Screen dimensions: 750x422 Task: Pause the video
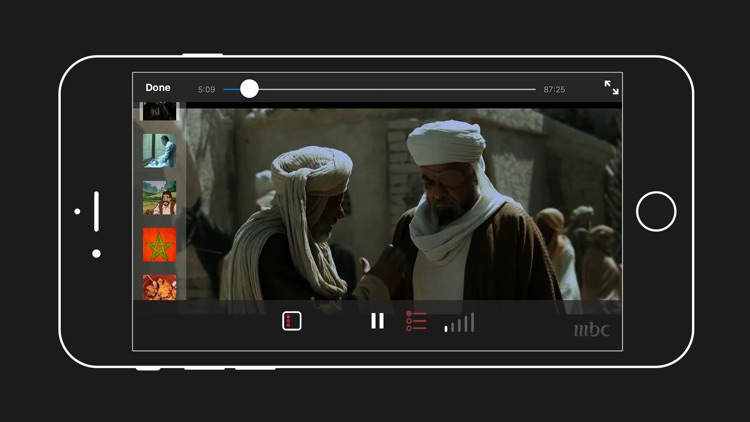[x=377, y=321]
